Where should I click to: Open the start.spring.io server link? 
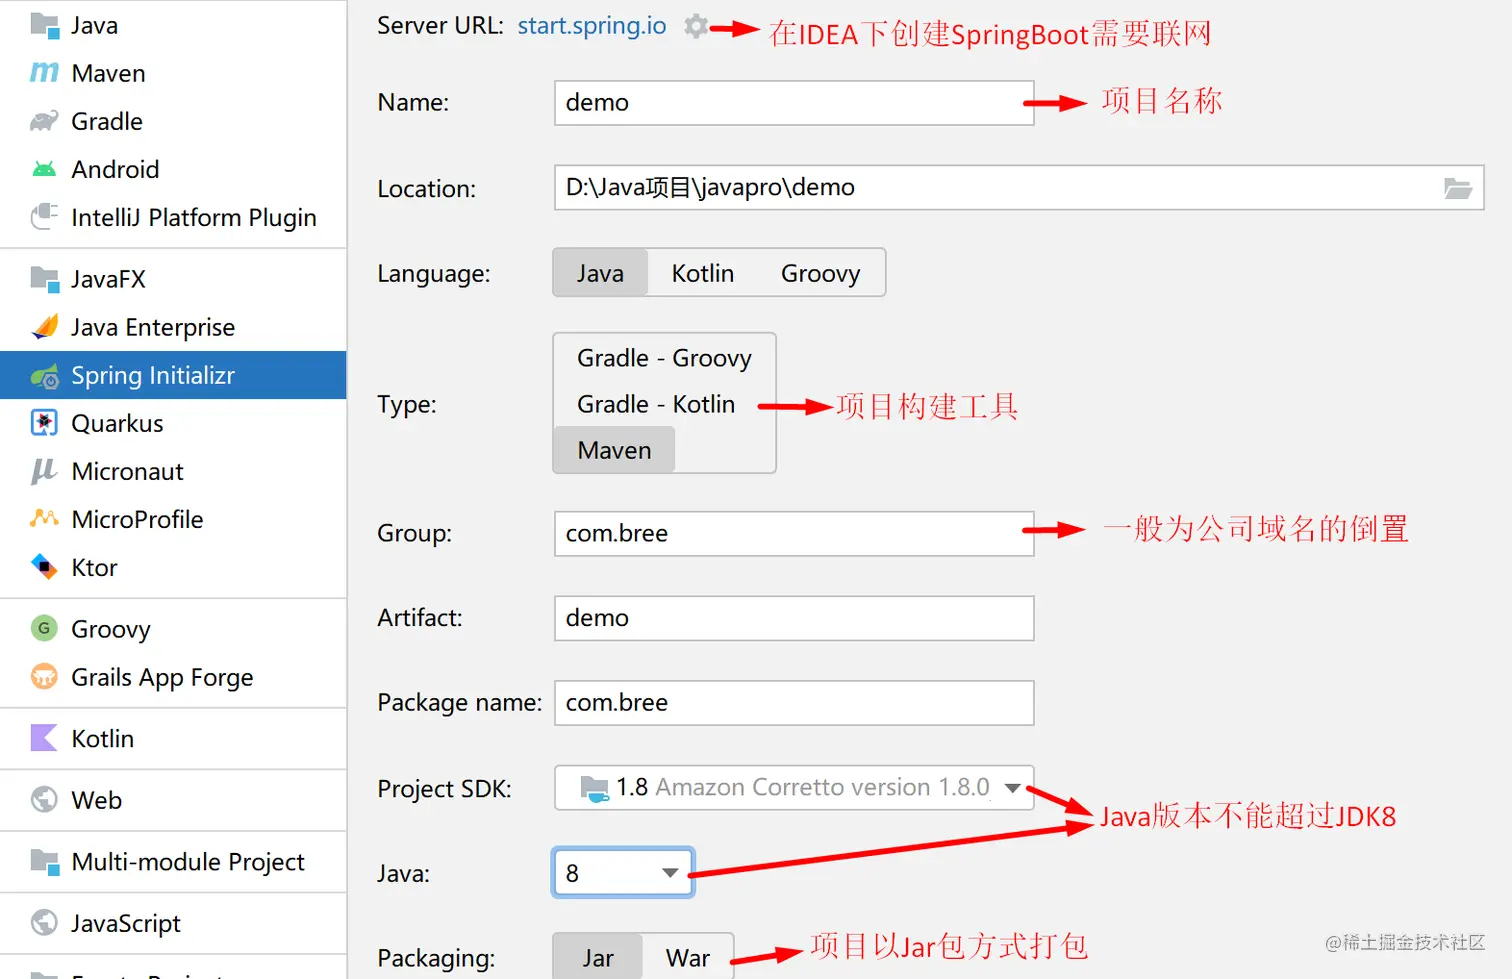coord(592,26)
